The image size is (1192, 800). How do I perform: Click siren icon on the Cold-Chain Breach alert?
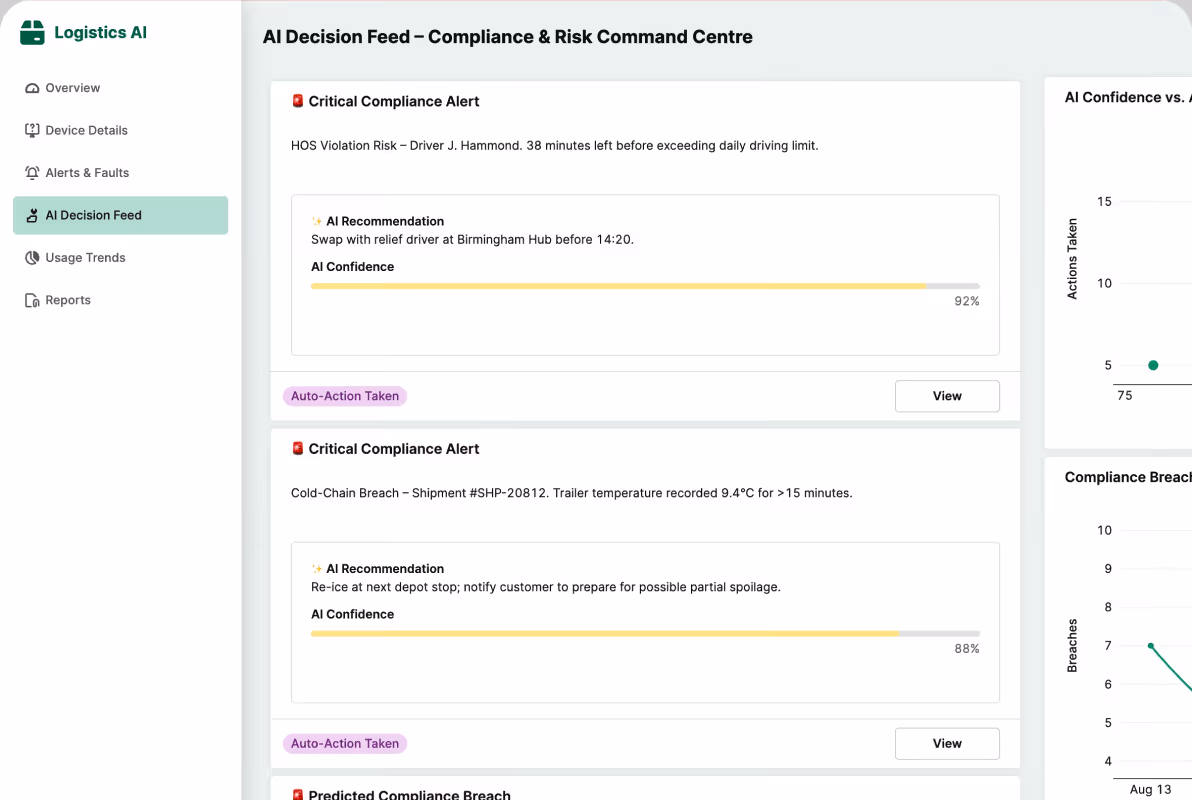298,449
